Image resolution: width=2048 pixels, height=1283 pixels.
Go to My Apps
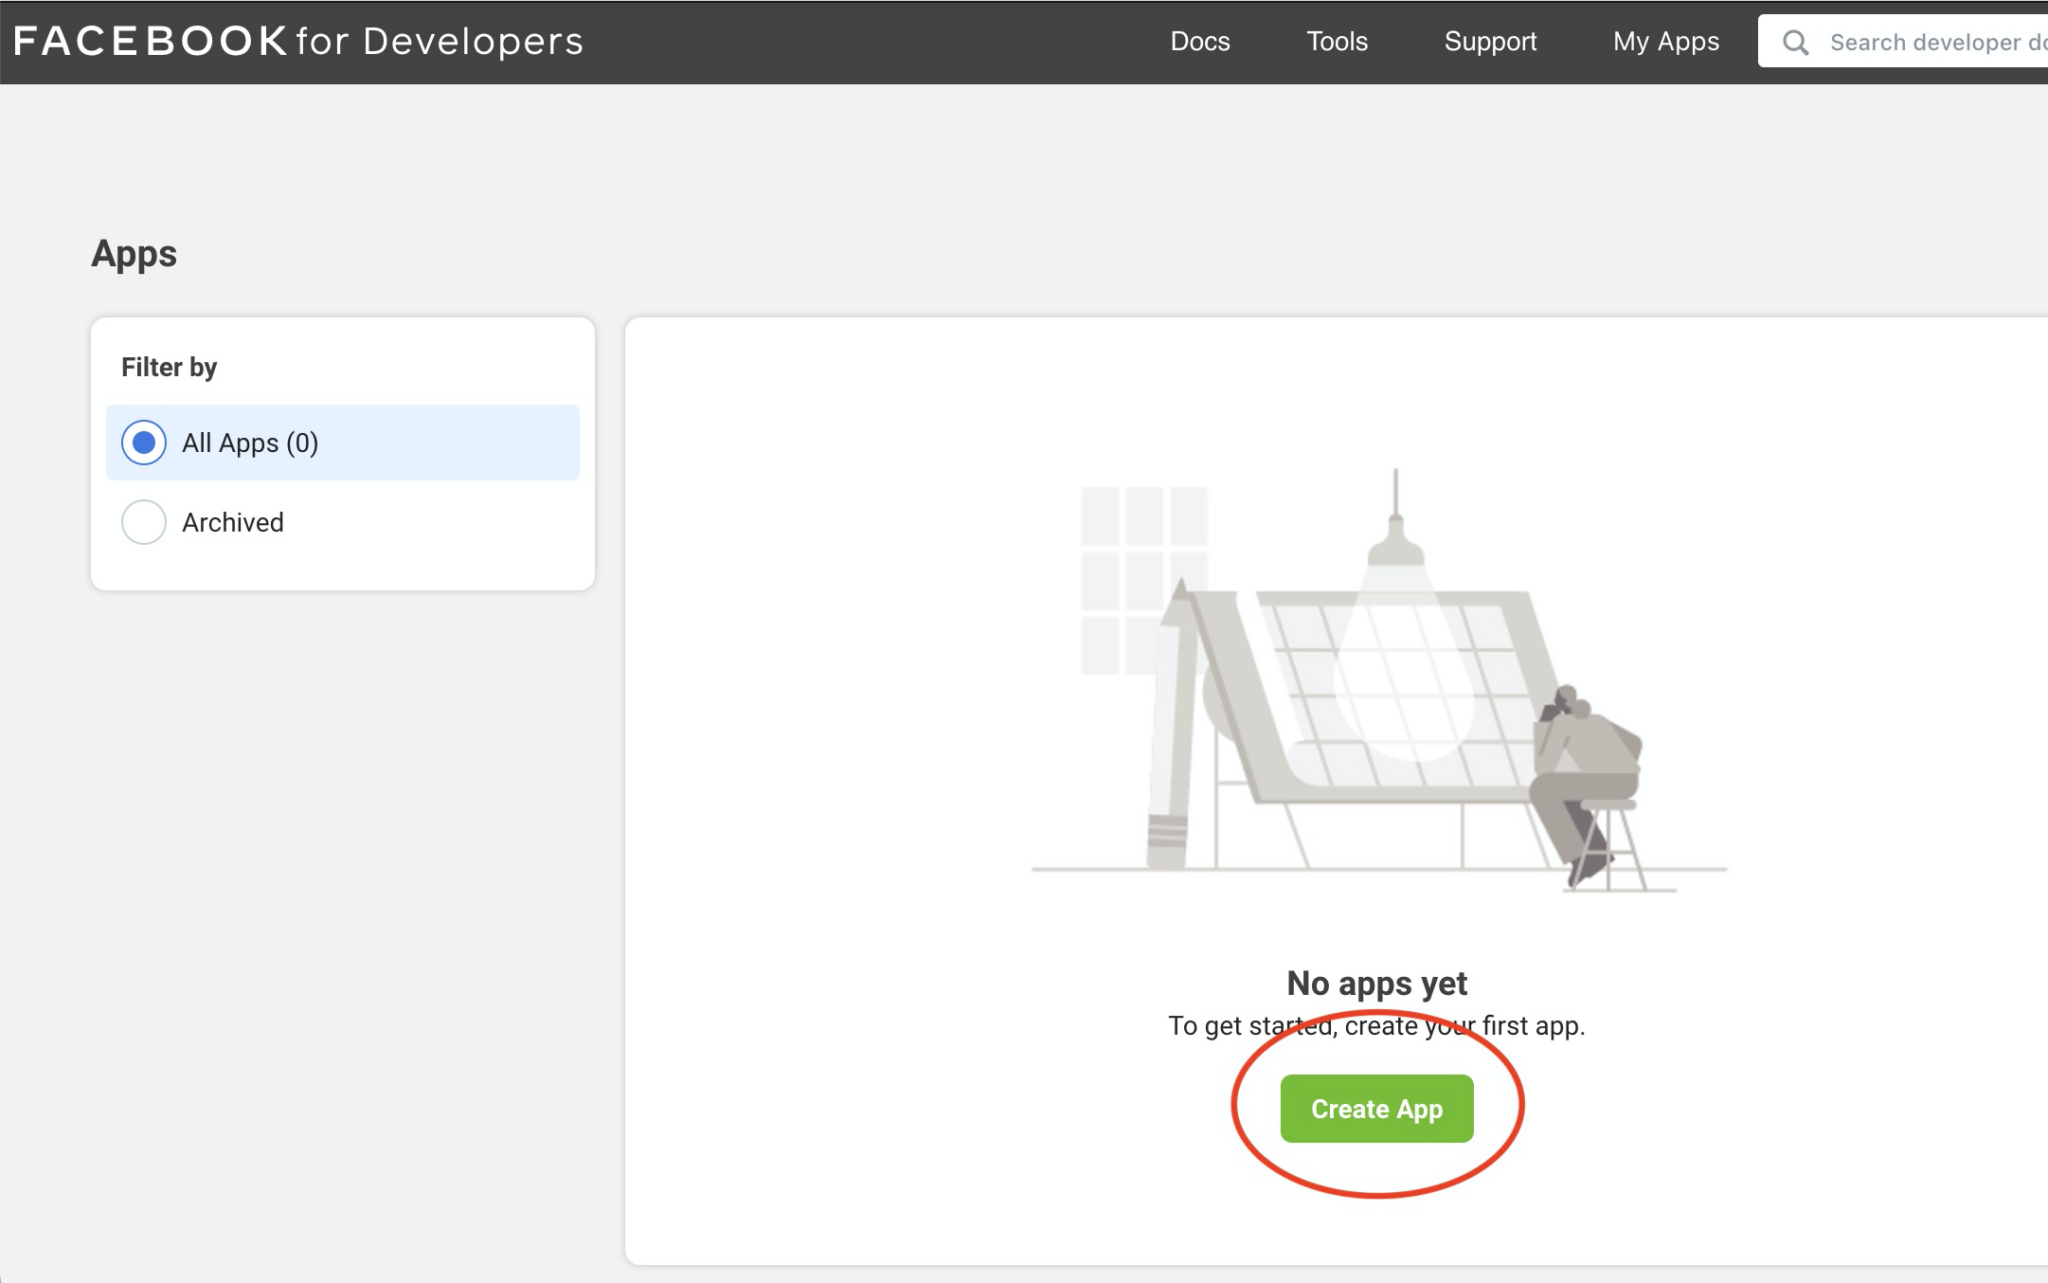(1666, 41)
